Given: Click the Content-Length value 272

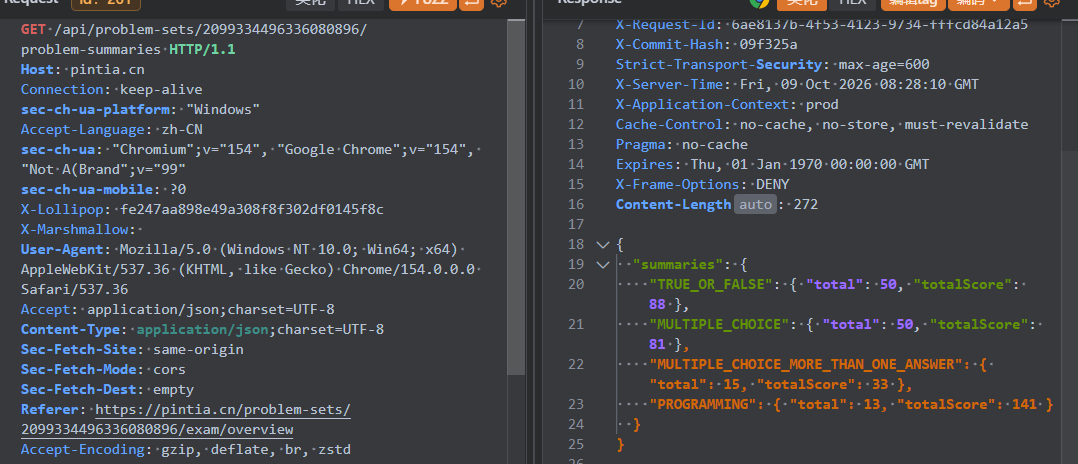Looking at the screenshot, I should [x=806, y=205].
